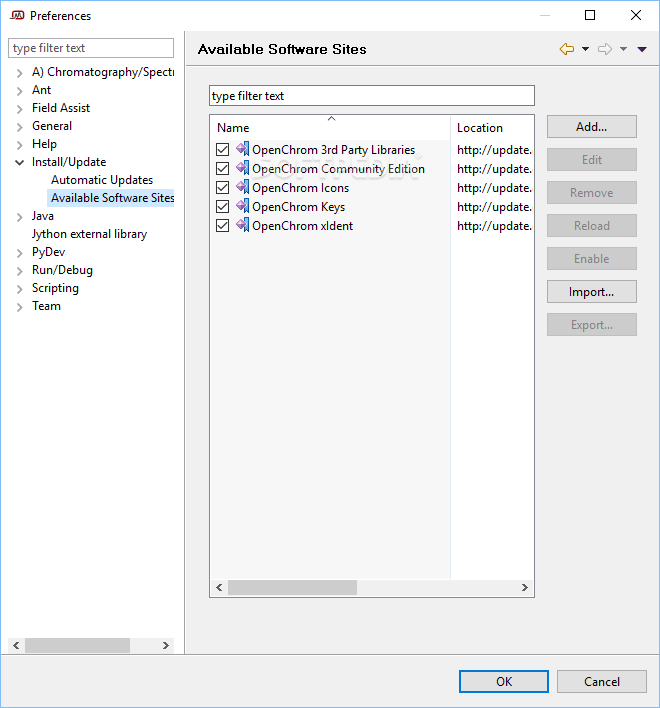Disable the OpenChrom xIdent checkbox

[x=223, y=225]
